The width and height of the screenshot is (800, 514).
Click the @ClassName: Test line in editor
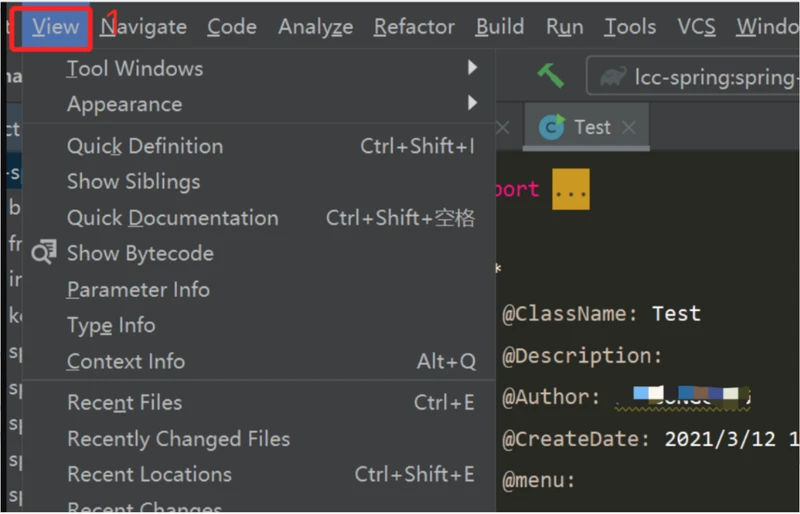click(x=600, y=314)
